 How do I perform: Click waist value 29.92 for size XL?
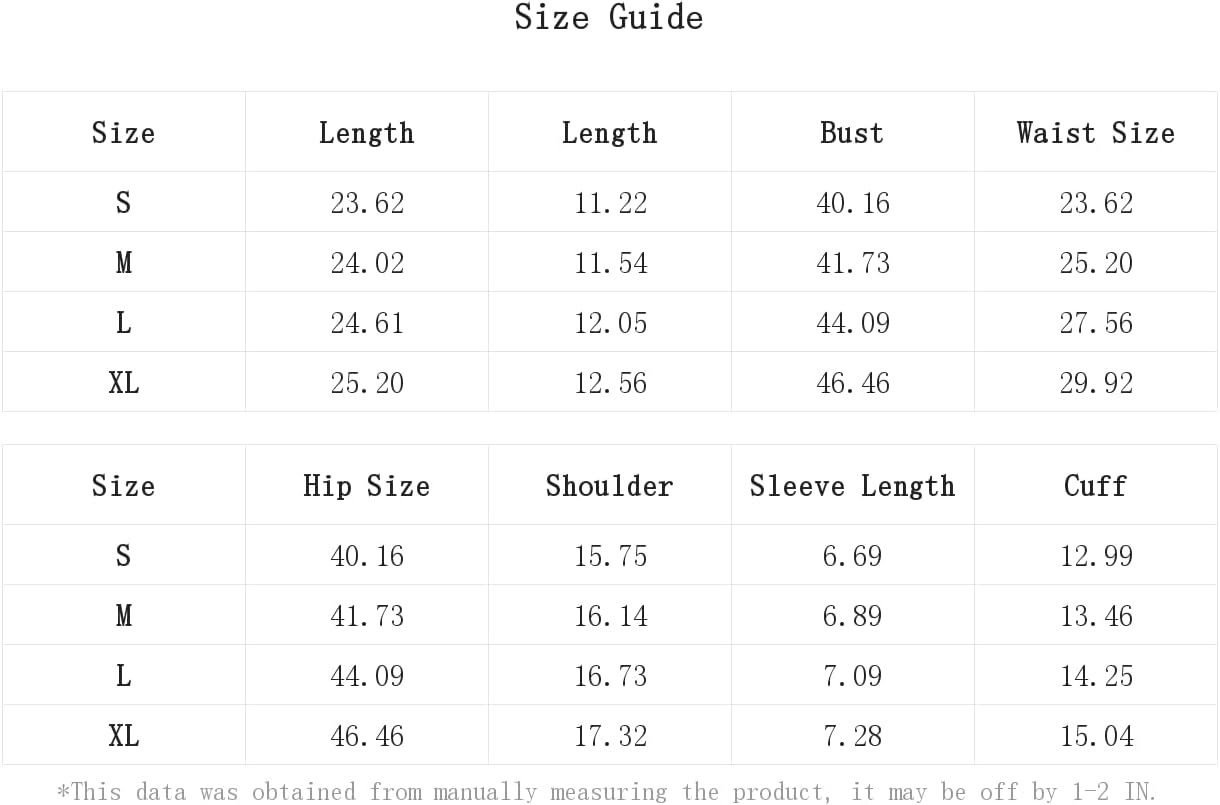click(1096, 383)
